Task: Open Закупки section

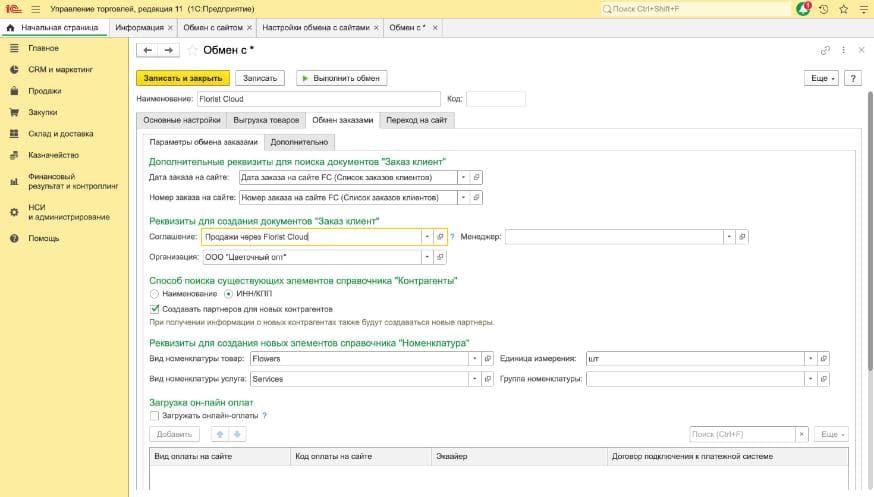Action: pyautogui.click(x=43, y=112)
